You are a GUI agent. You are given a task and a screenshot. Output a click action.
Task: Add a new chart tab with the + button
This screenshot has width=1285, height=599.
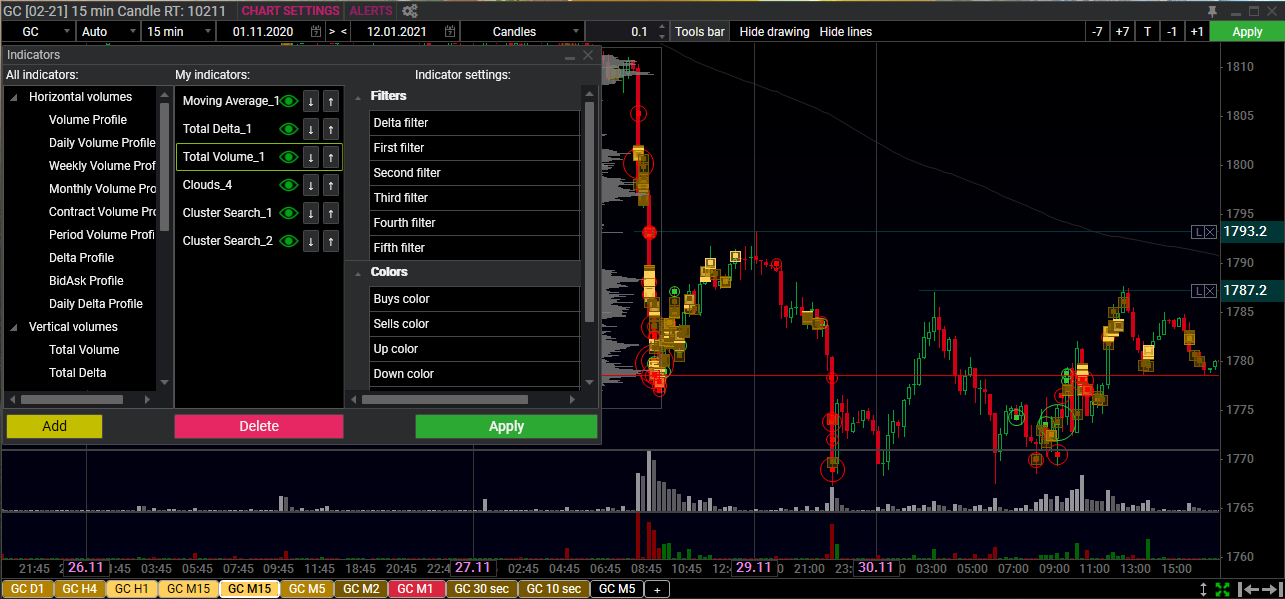657,589
